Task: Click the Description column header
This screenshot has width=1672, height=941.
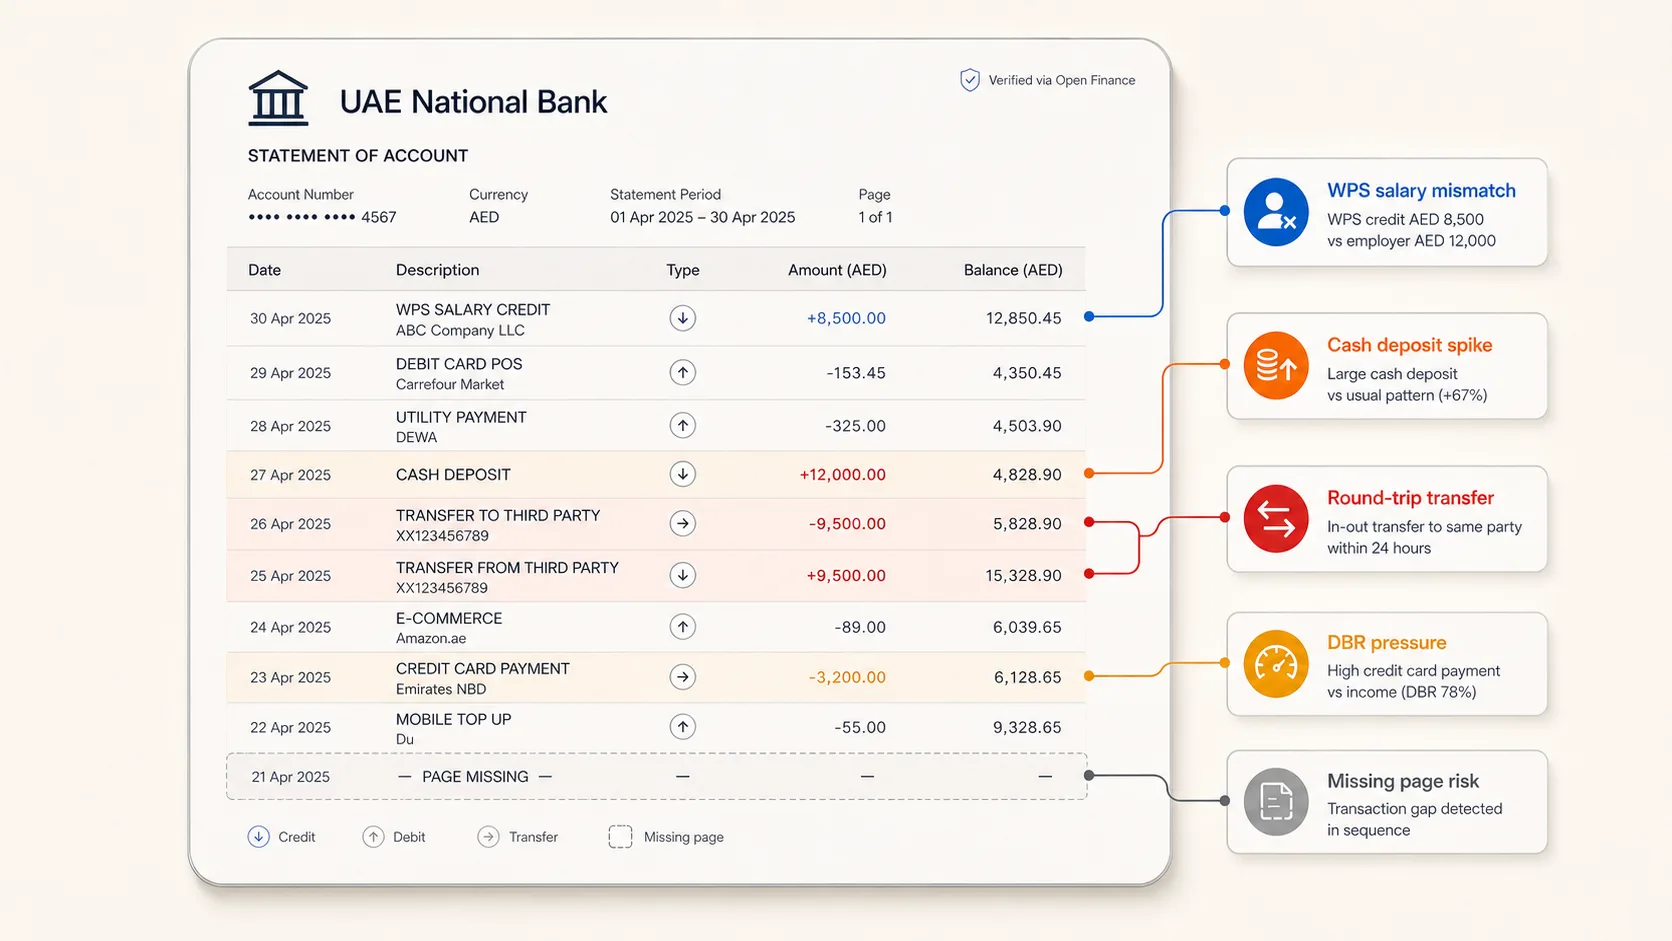Action: coord(437,270)
